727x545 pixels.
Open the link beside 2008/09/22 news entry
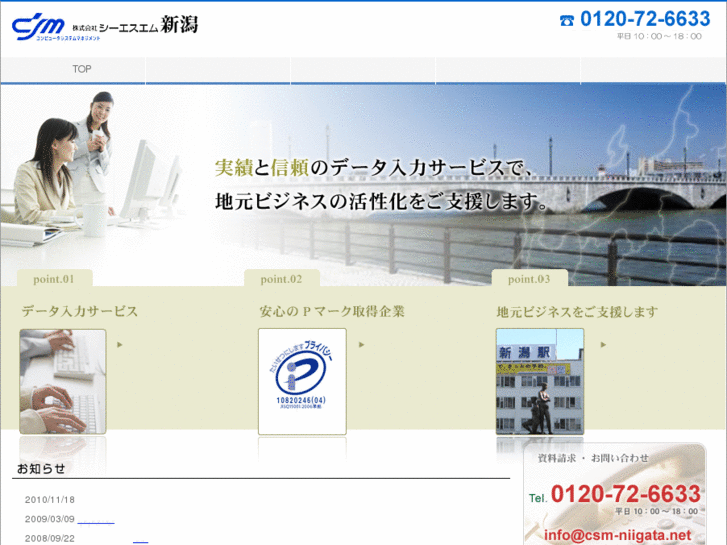140,539
